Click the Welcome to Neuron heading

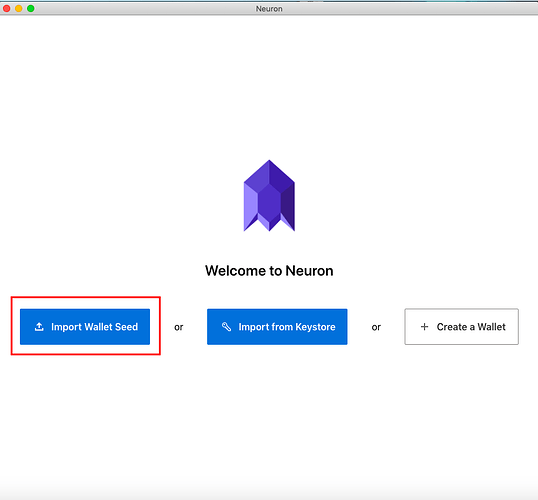(x=269, y=271)
